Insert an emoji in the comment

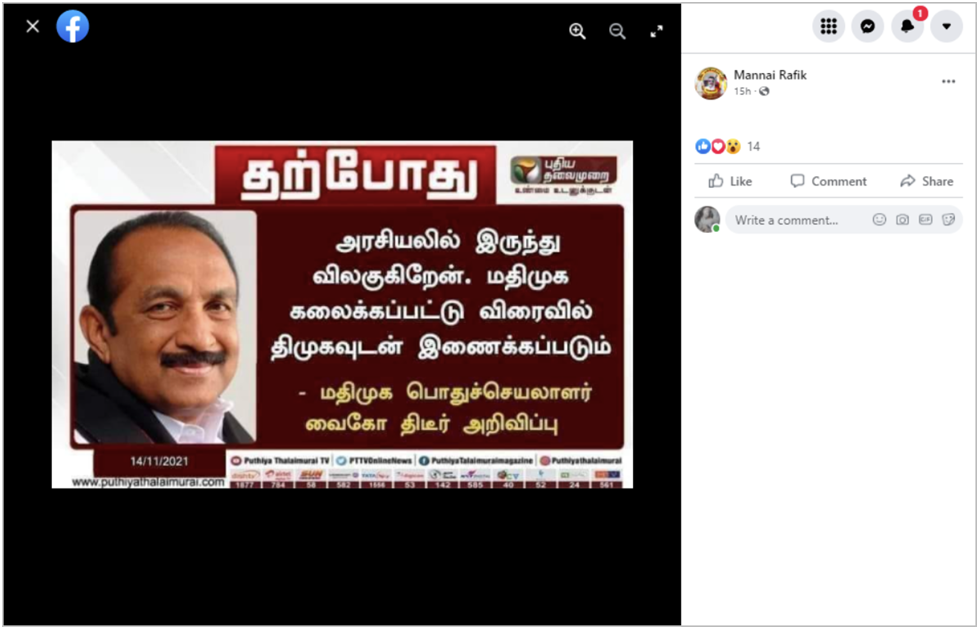(x=879, y=220)
